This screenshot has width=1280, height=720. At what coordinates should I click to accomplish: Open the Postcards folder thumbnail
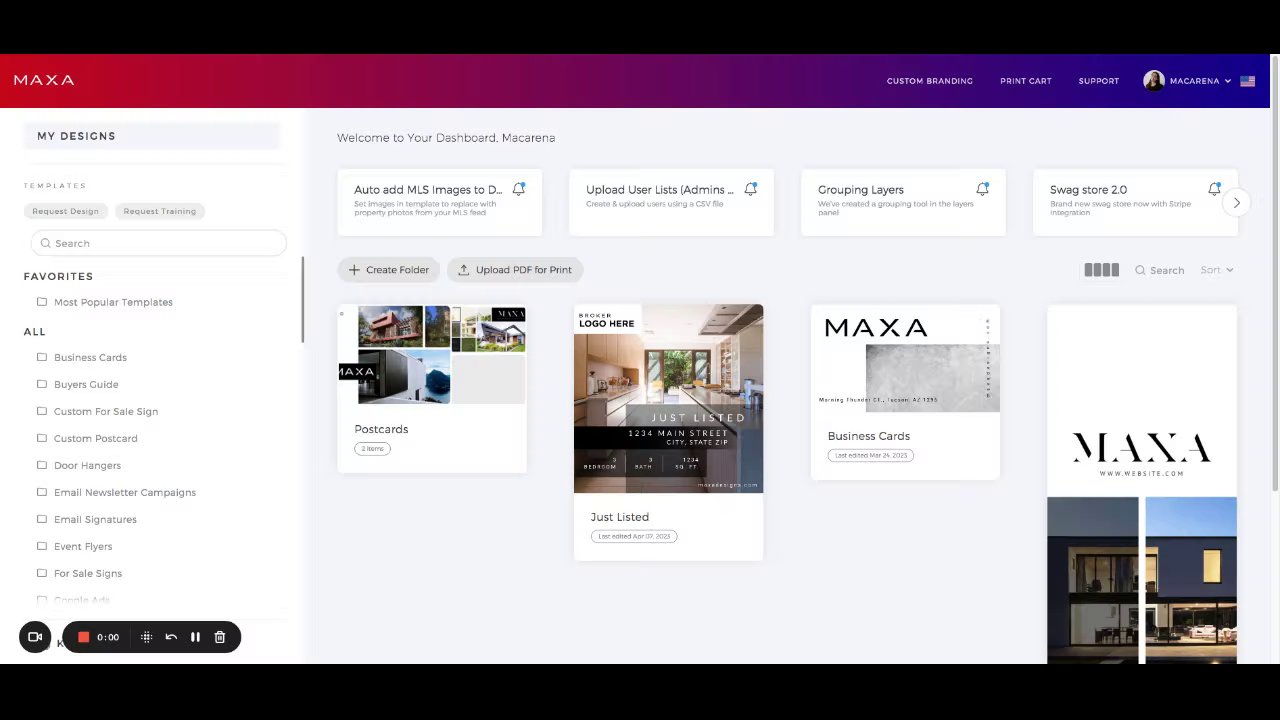coord(432,355)
